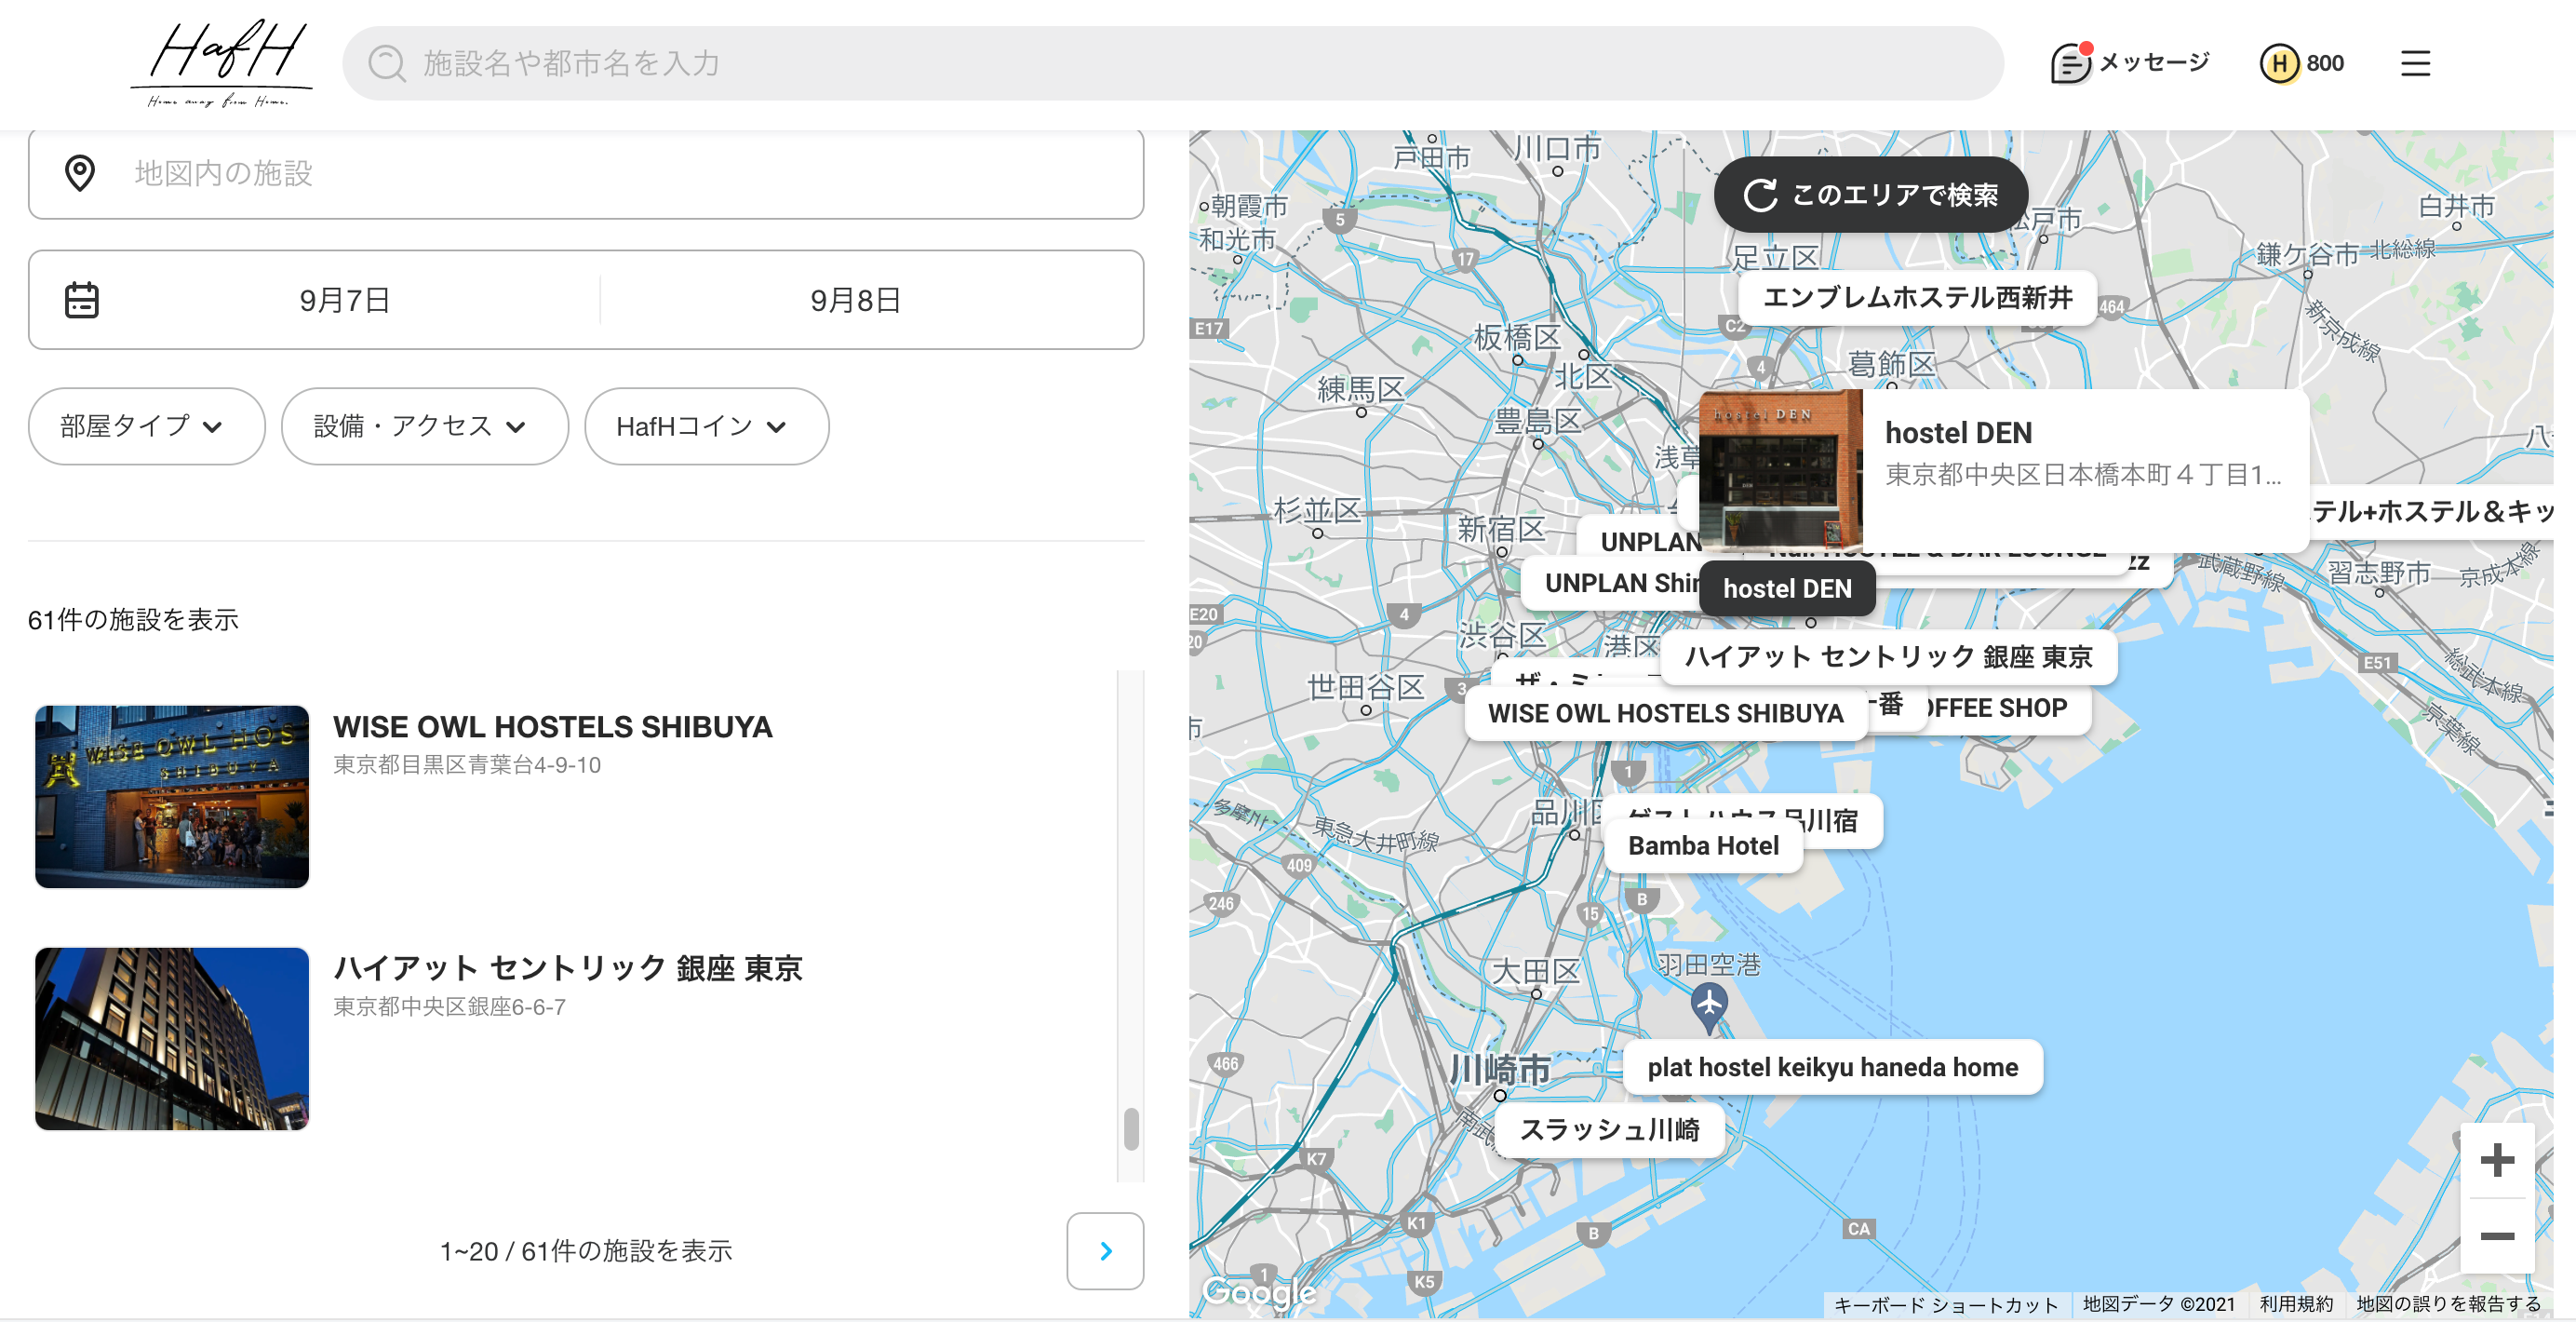Open メッセージ text link
The width and height of the screenshot is (2576, 1322).
click(2154, 63)
